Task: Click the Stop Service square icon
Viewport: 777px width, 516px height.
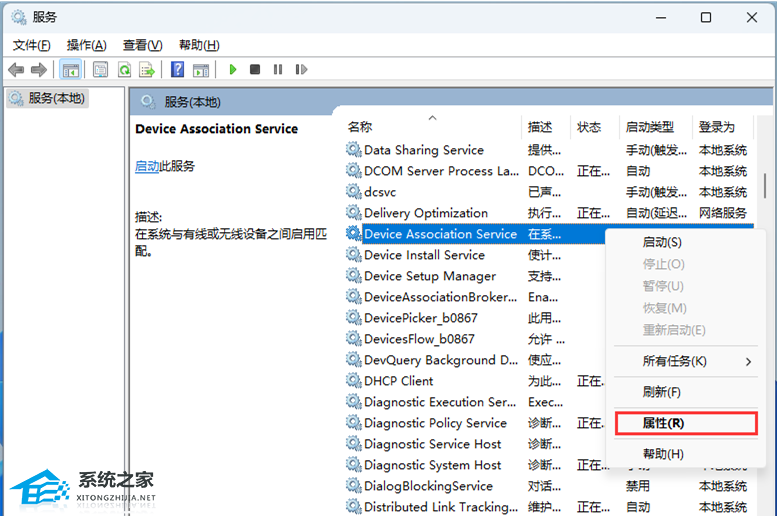Action: tap(255, 69)
